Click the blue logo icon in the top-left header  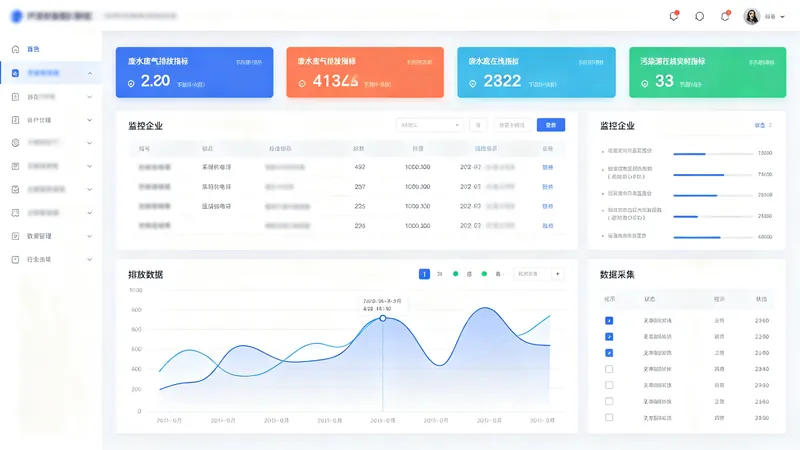[17, 16]
